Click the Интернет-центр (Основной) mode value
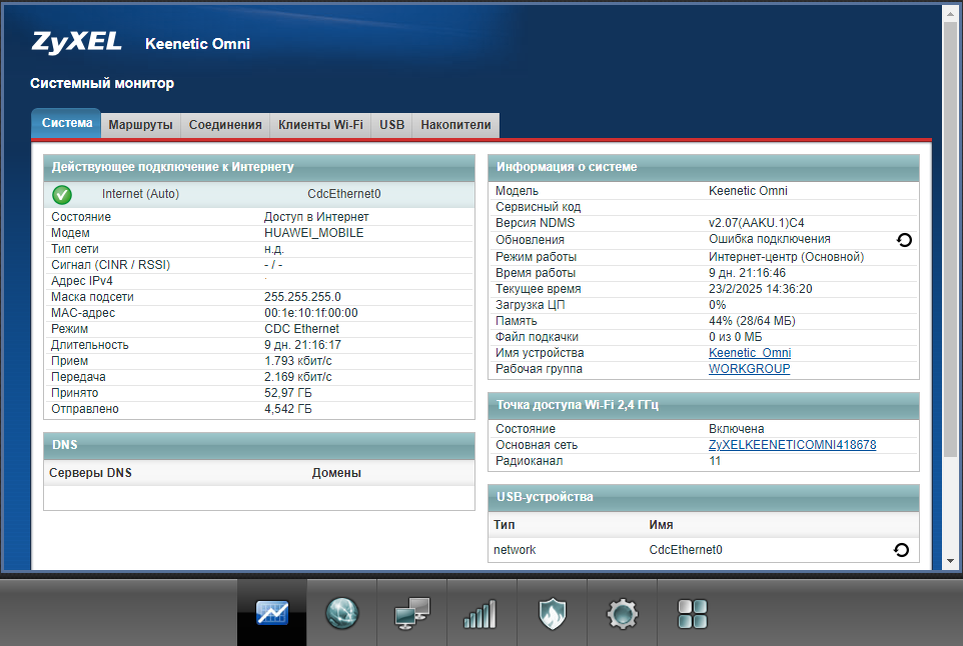The height and width of the screenshot is (646, 963). [x=786, y=257]
